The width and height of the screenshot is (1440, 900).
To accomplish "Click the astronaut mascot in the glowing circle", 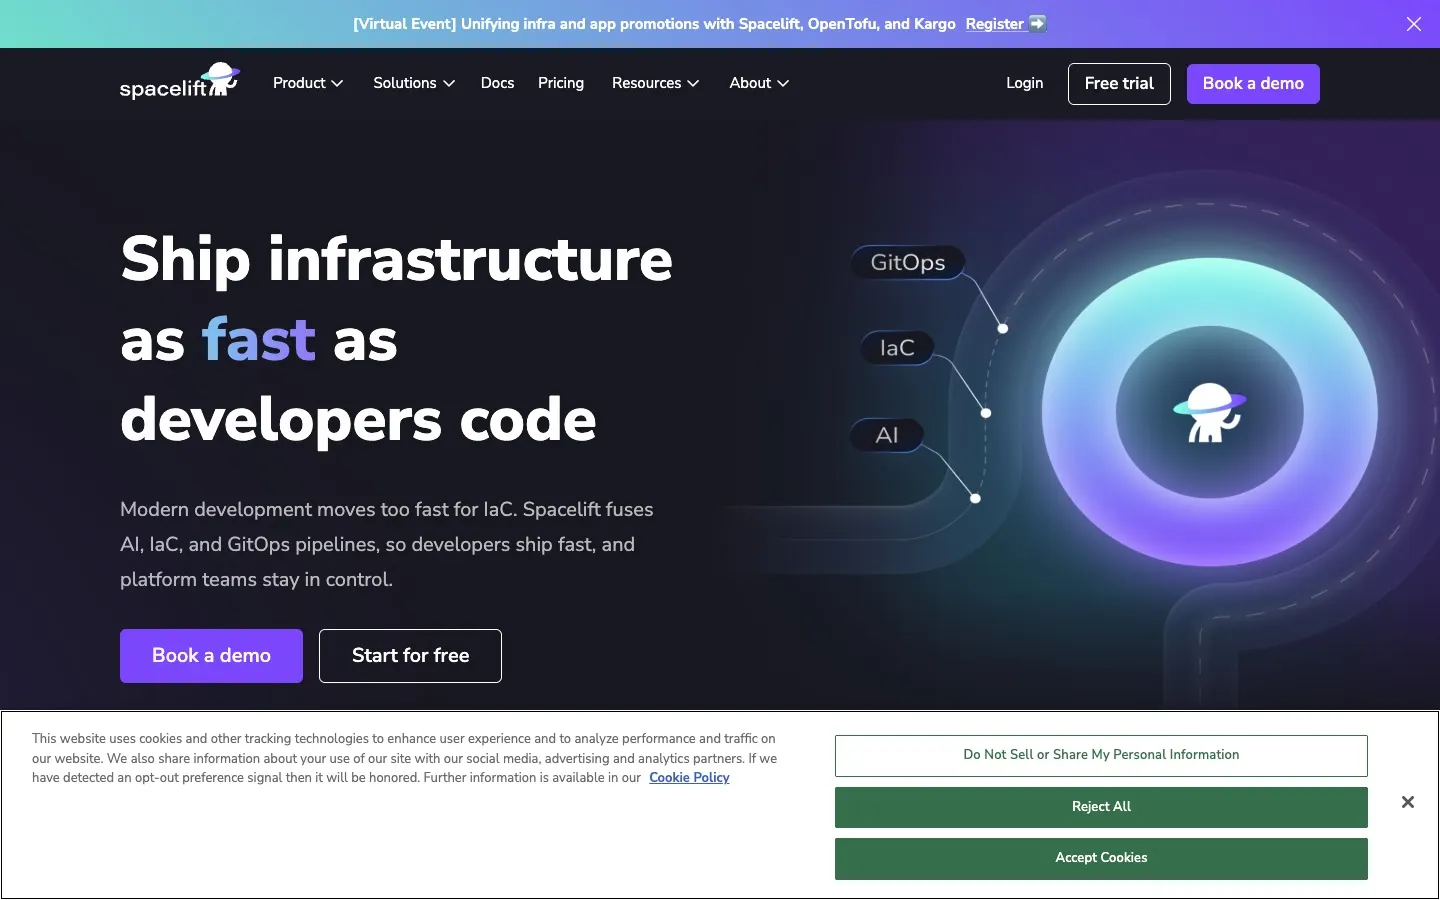I will 1209,412.
